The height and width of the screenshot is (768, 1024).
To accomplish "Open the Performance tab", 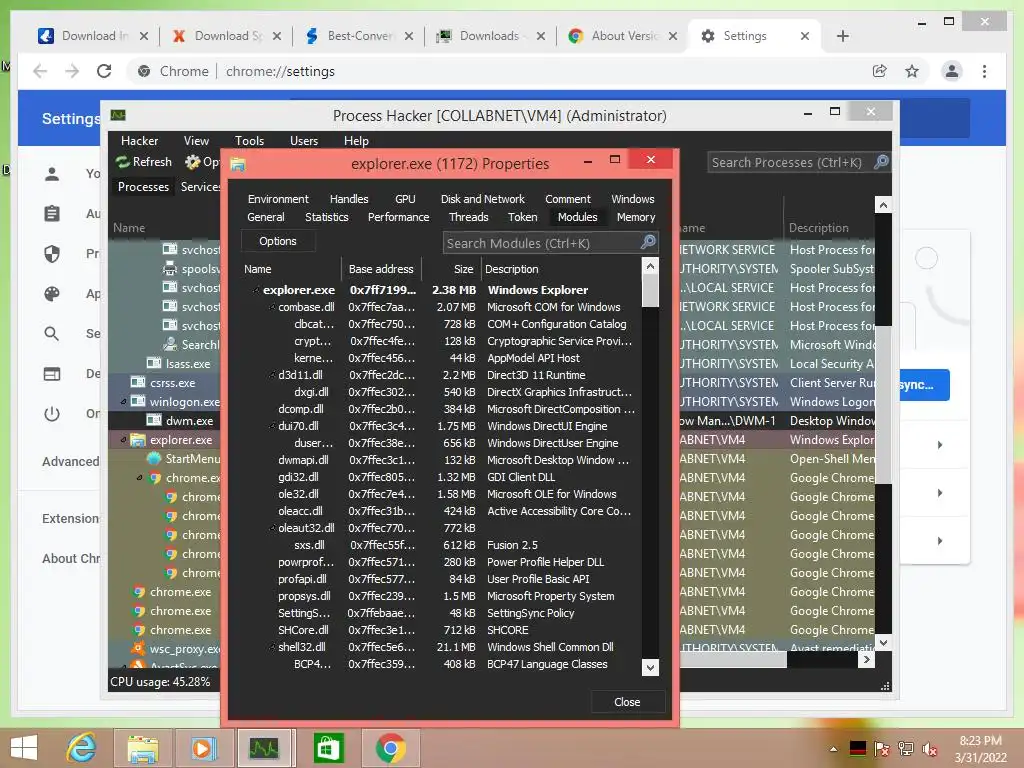I will tap(398, 217).
